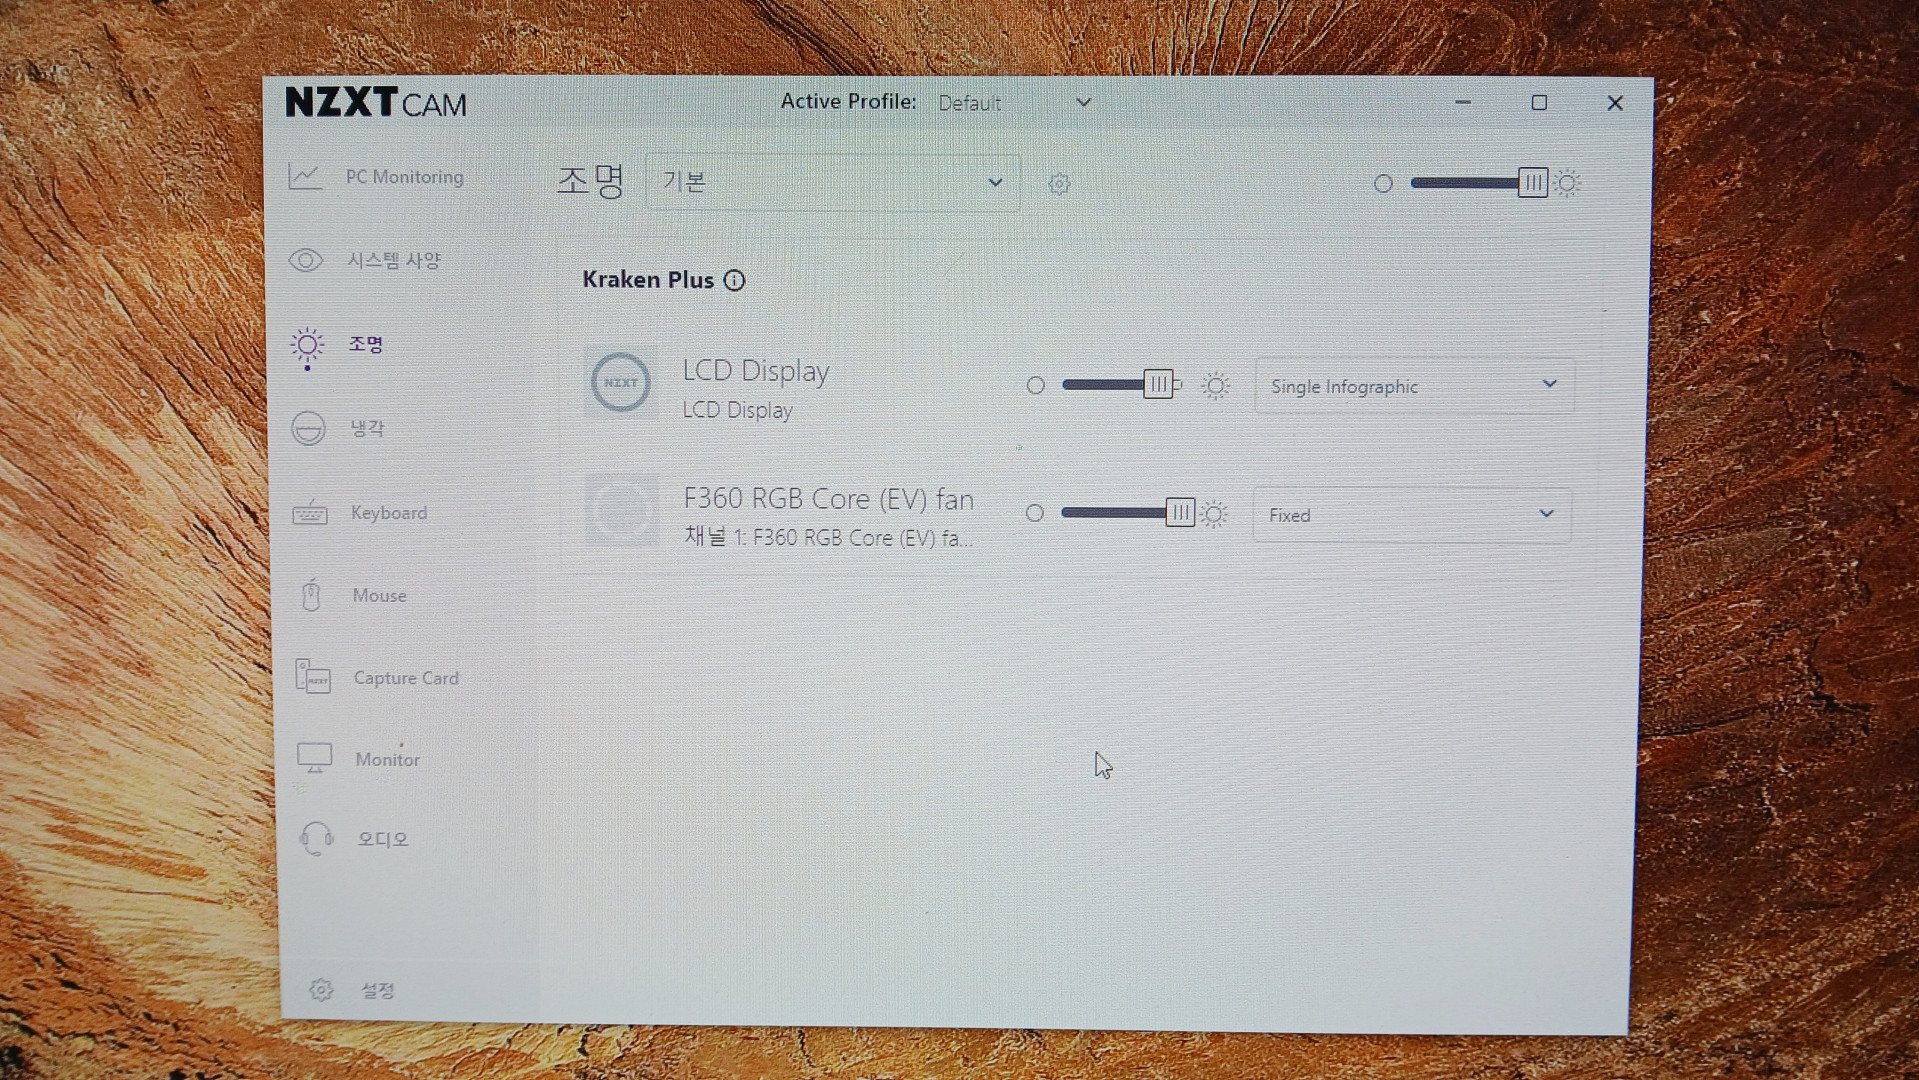The height and width of the screenshot is (1080, 1919).
Task: Select the 냉각 cooling icon in sidebar
Action: tap(308, 428)
